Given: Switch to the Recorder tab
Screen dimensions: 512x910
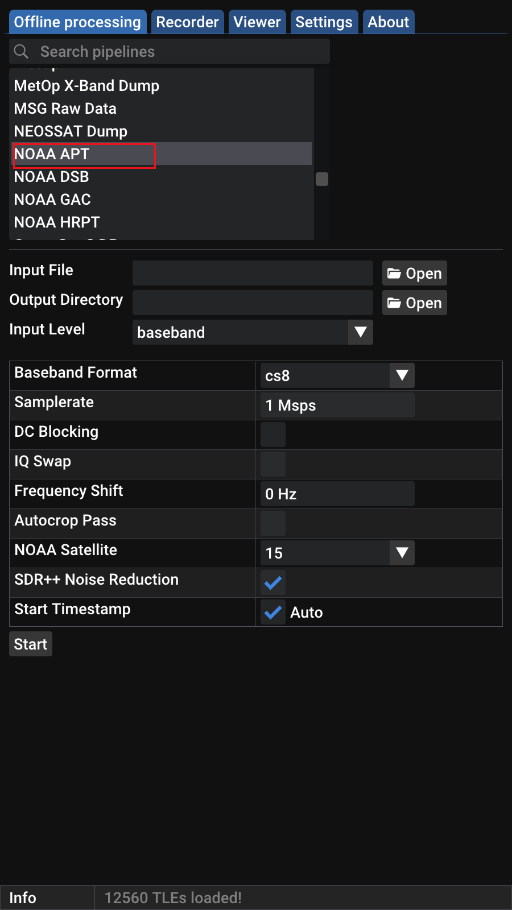Looking at the screenshot, I should point(188,22).
